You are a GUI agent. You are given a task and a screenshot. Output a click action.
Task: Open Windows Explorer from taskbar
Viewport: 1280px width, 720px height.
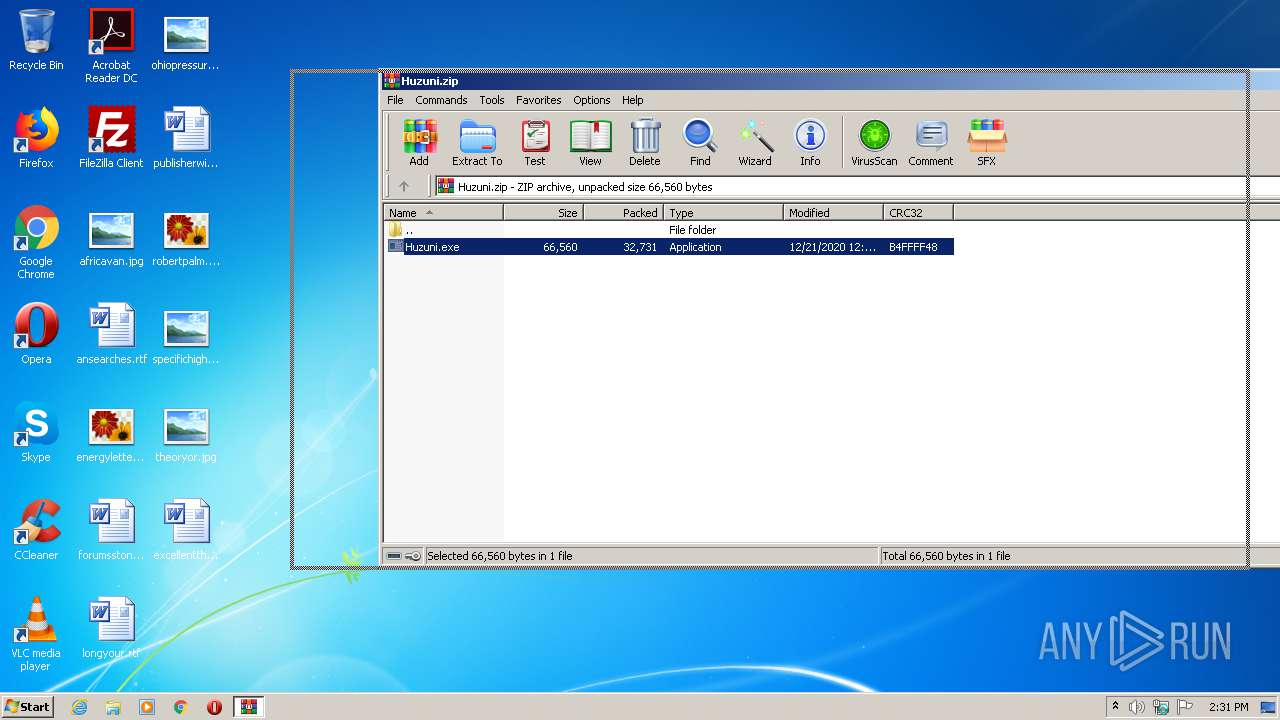point(113,707)
